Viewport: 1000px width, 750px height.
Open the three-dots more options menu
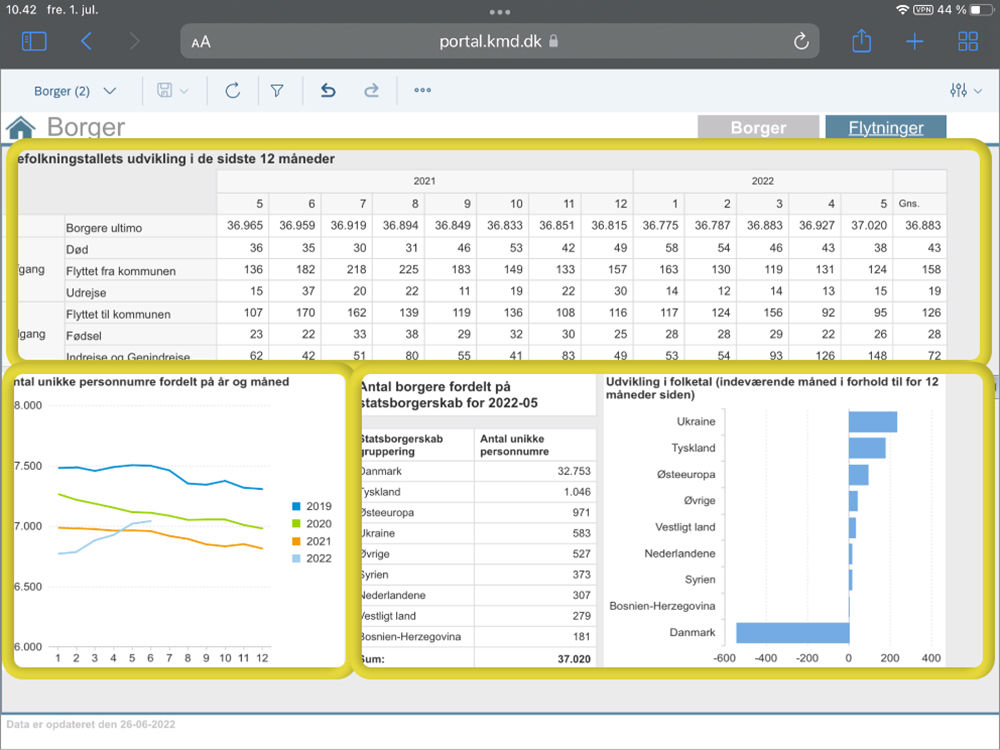422,91
